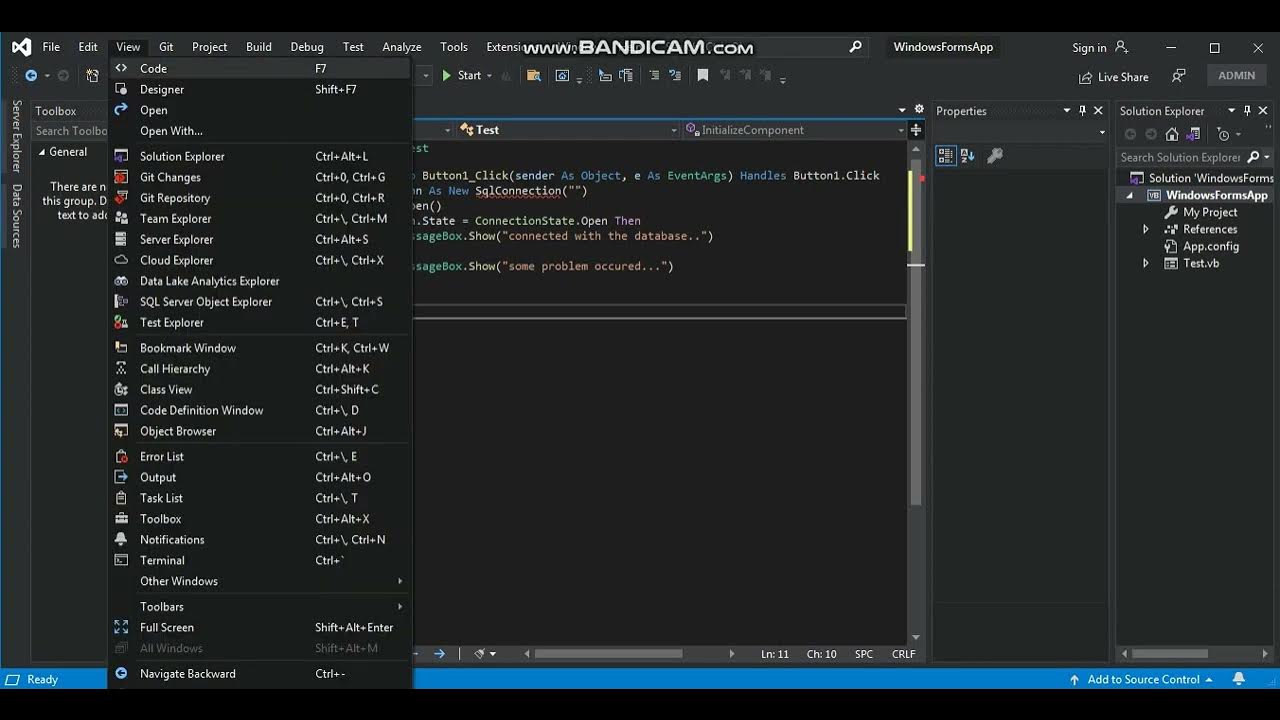Click the Property Pages wrench icon
Screen dimensions: 1280x720
point(994,155)
